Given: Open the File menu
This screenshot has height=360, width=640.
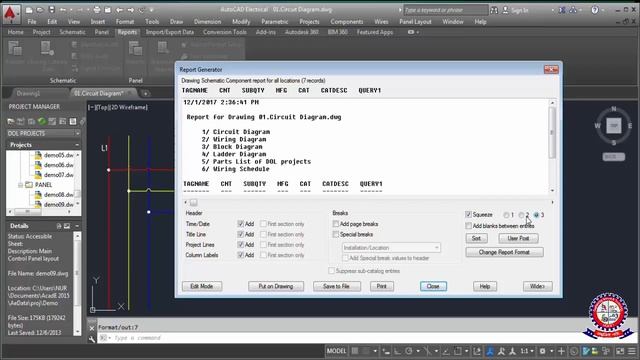Looking at the screenshot, I should point(32,22).
